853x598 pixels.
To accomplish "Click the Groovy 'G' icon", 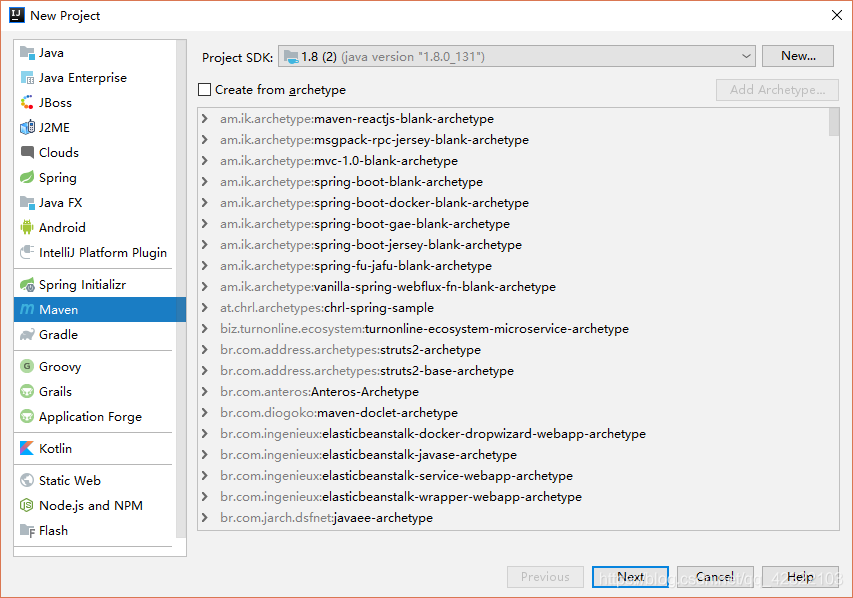I will 27,366.
